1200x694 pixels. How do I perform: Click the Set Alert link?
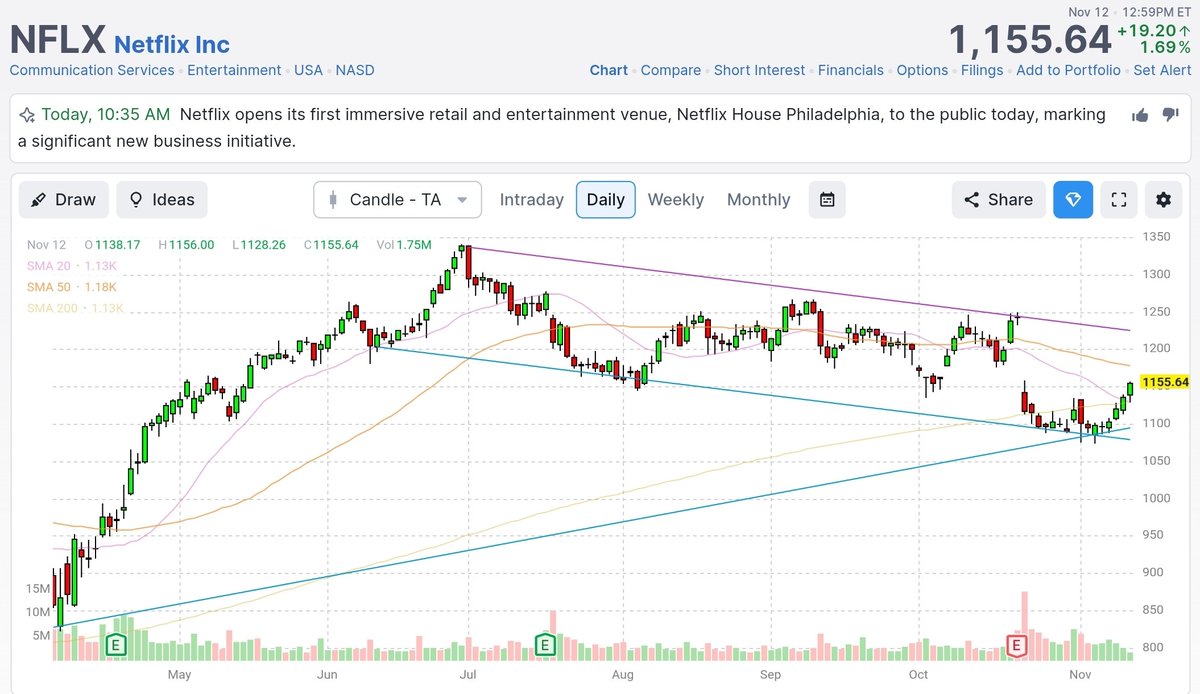click(x=1162, y=70)
